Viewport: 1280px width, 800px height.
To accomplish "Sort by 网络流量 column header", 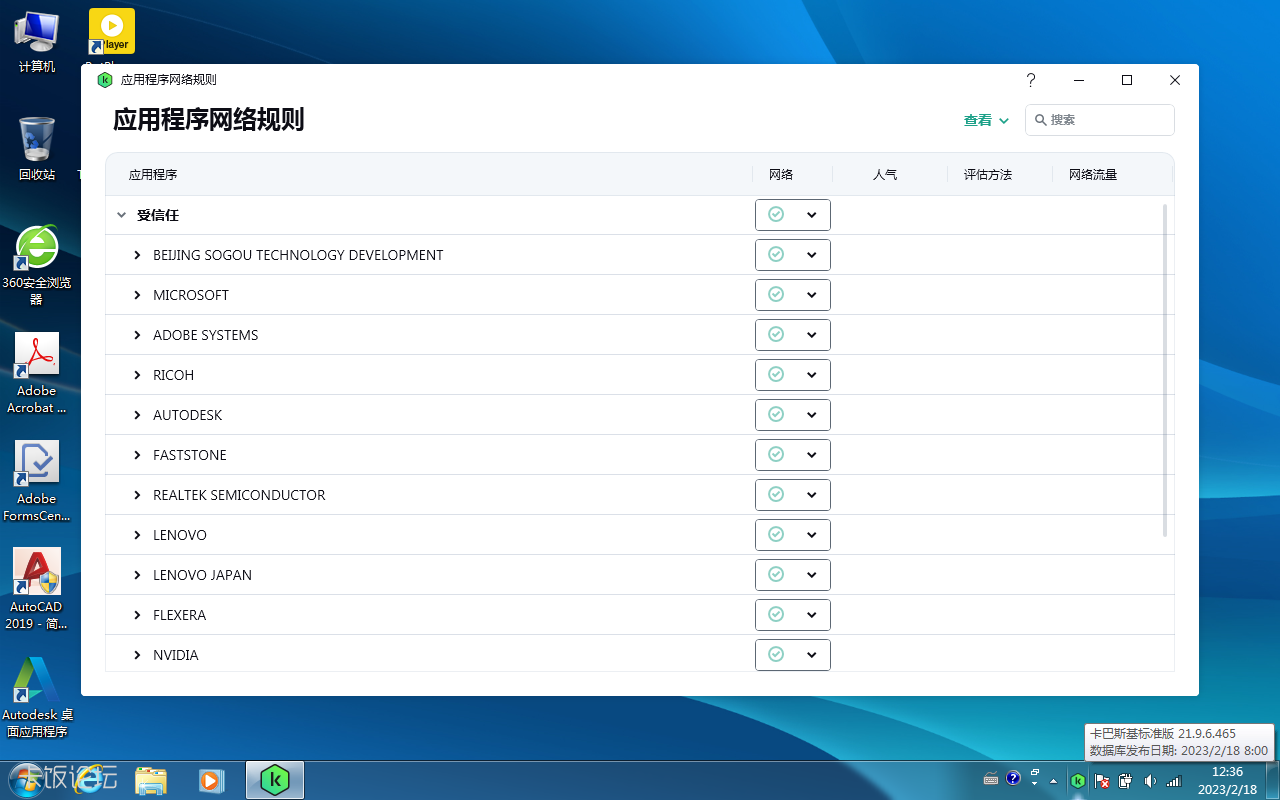I will point(1093,175).
